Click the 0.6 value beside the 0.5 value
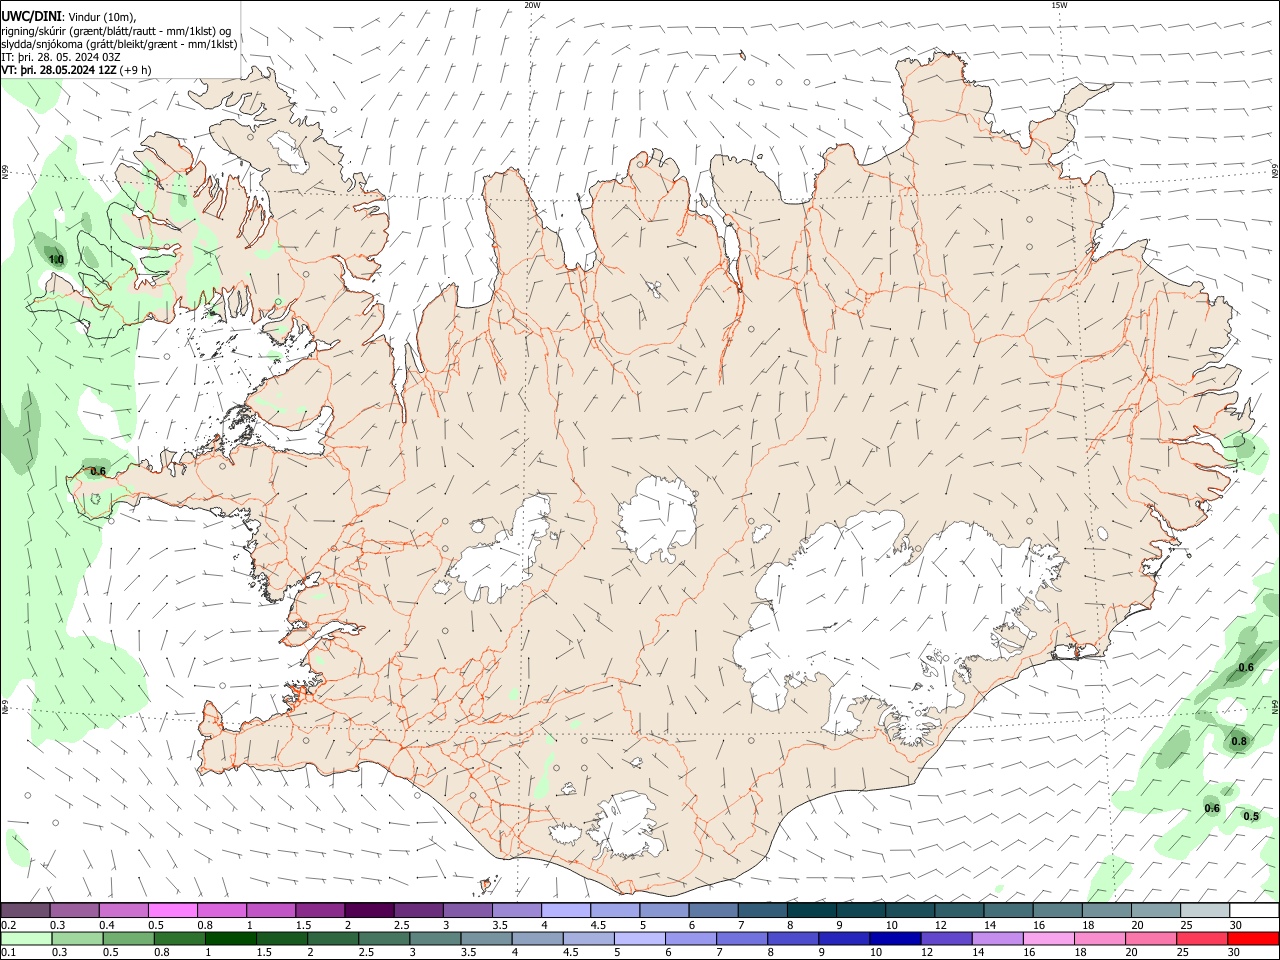The width and height of the screenshot is (1280, 960). pos(1212,809)
